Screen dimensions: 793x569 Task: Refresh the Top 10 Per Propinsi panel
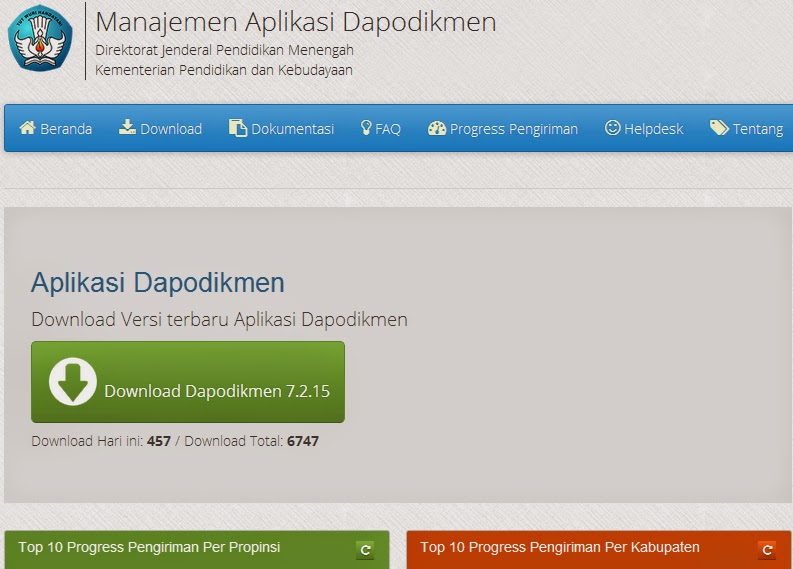pyautogui.click(x=365, y=550)
